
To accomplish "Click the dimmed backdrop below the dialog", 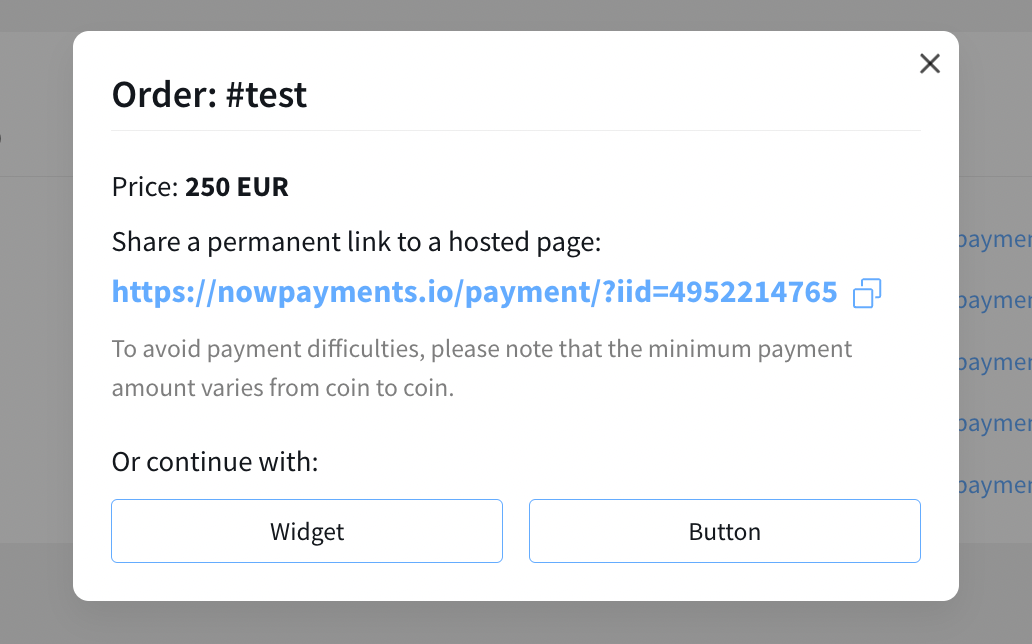I will pos(515,624).
